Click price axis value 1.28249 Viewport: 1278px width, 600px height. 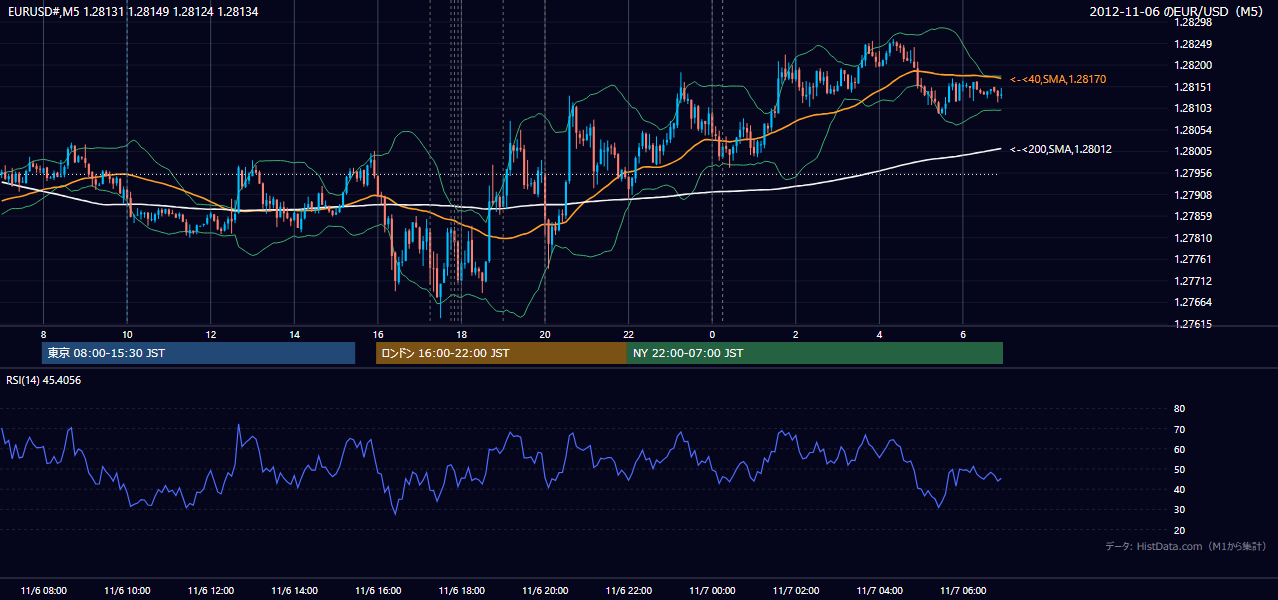click(x=1193, y=44)
